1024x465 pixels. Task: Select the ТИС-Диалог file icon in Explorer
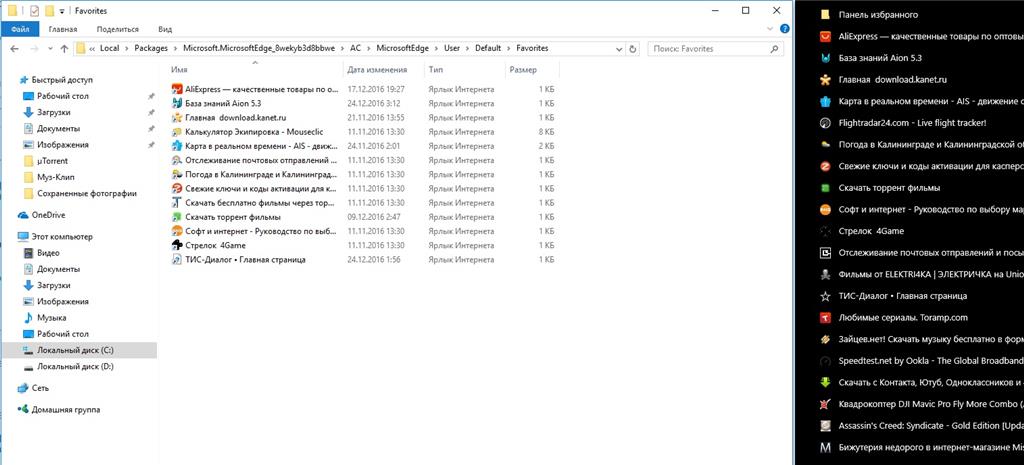[x=176, y=259]
